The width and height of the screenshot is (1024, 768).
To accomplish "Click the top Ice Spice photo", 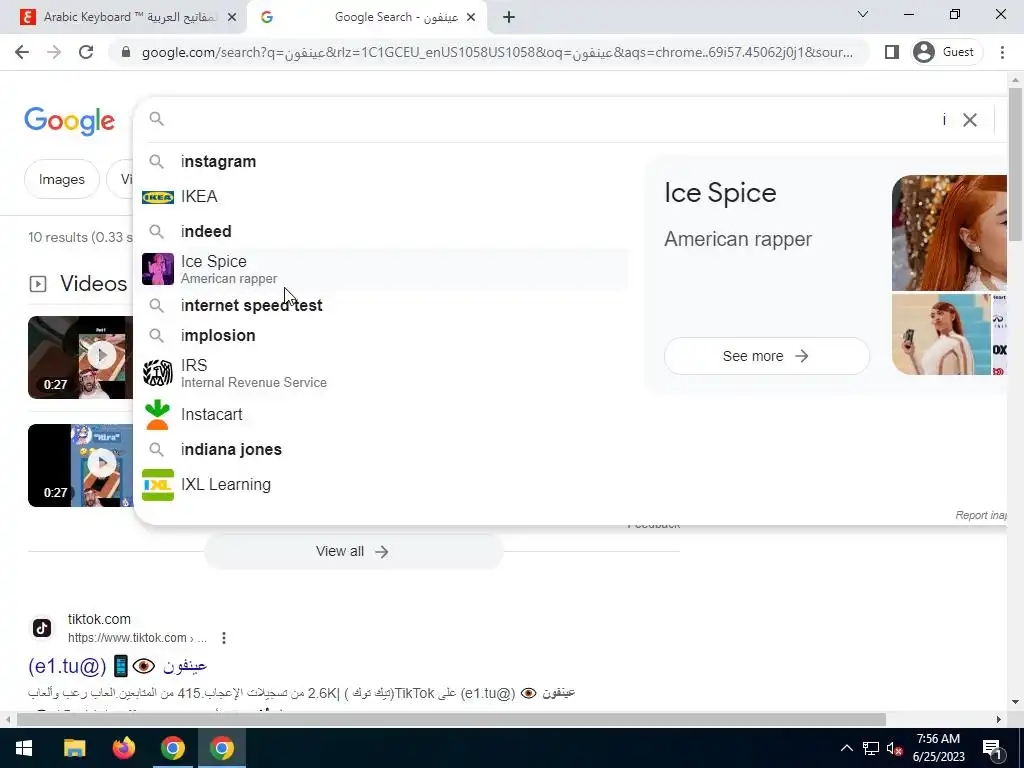I will click(x=949, y=232).
